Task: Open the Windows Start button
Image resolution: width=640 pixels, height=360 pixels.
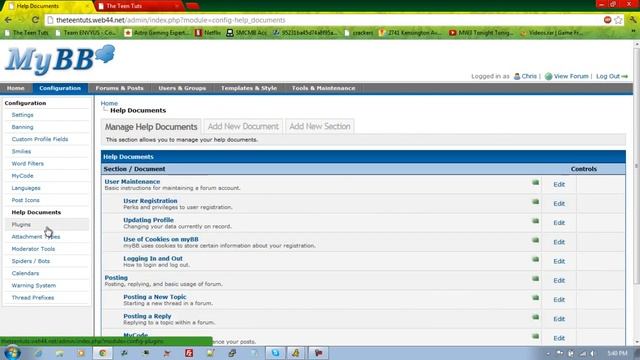Action: click(x=12, y=353)
